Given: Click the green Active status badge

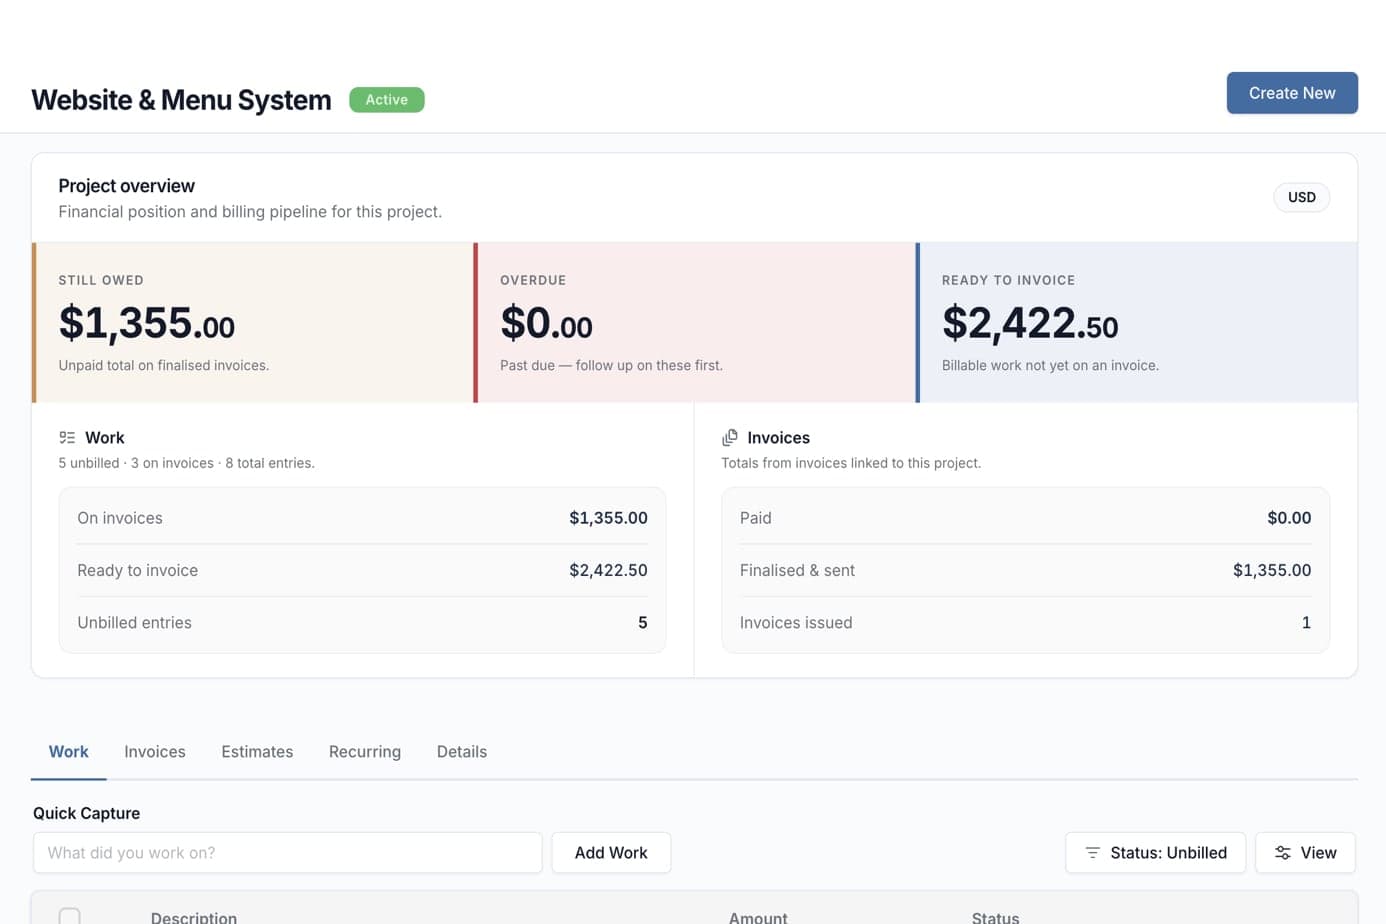Looking at the screenshot, I should tap(387, 100).
